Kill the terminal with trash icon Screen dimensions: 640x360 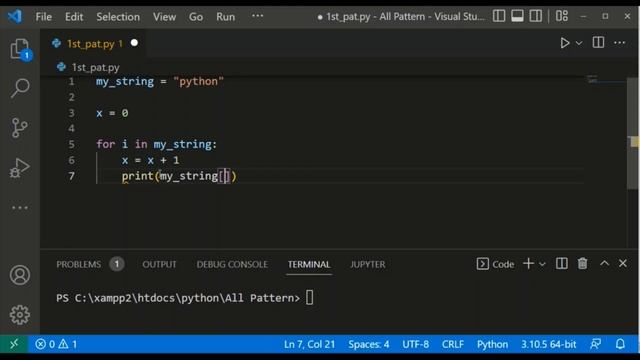(x=582, y=264)
